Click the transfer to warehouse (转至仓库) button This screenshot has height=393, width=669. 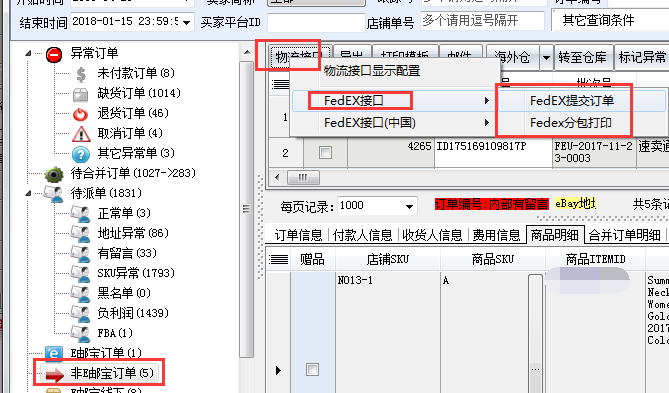(582, 57)
